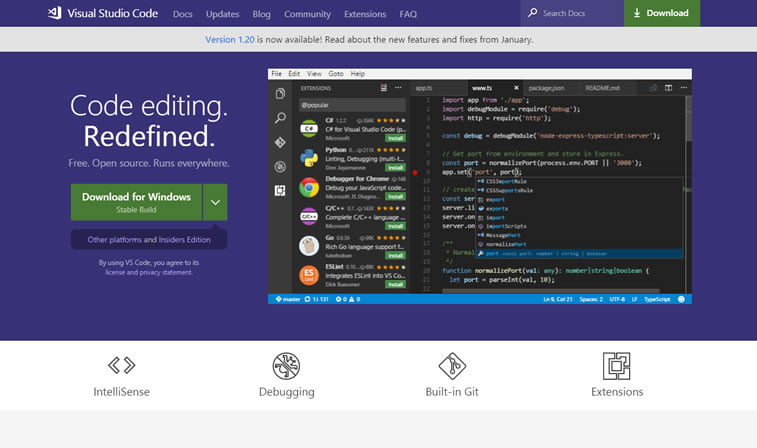
Task: Click the split editor icon
Action: click(x=669, y=88)
